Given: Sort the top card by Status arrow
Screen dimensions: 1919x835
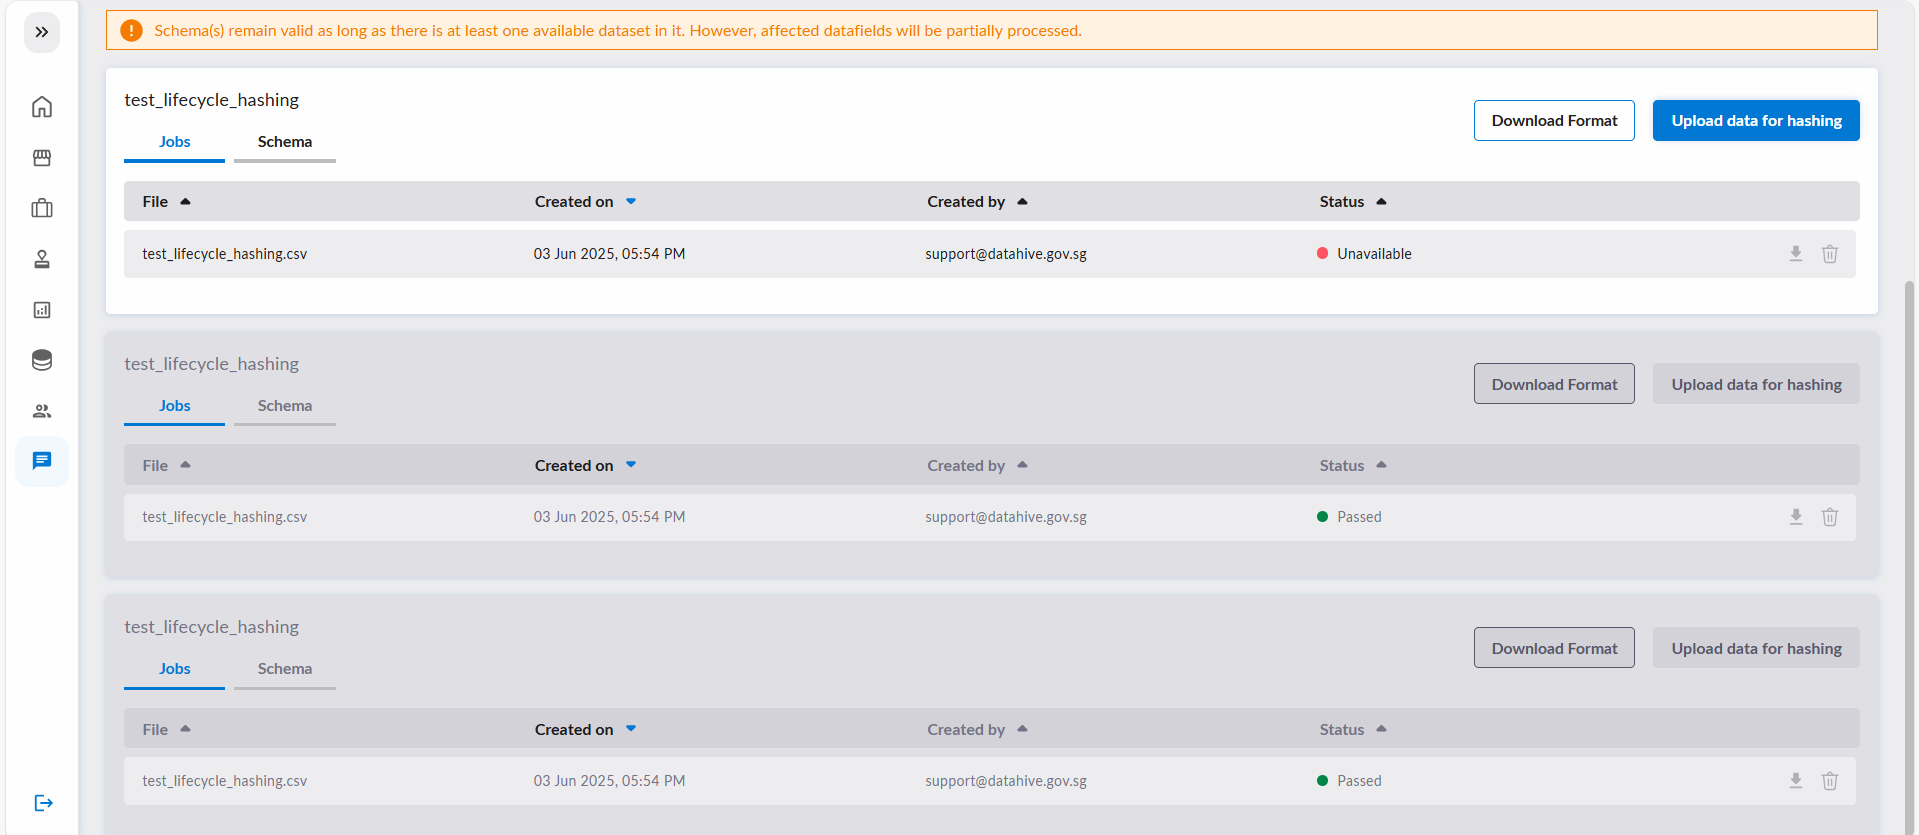Looking at the screenshot, I should (x=1381, y=202).
